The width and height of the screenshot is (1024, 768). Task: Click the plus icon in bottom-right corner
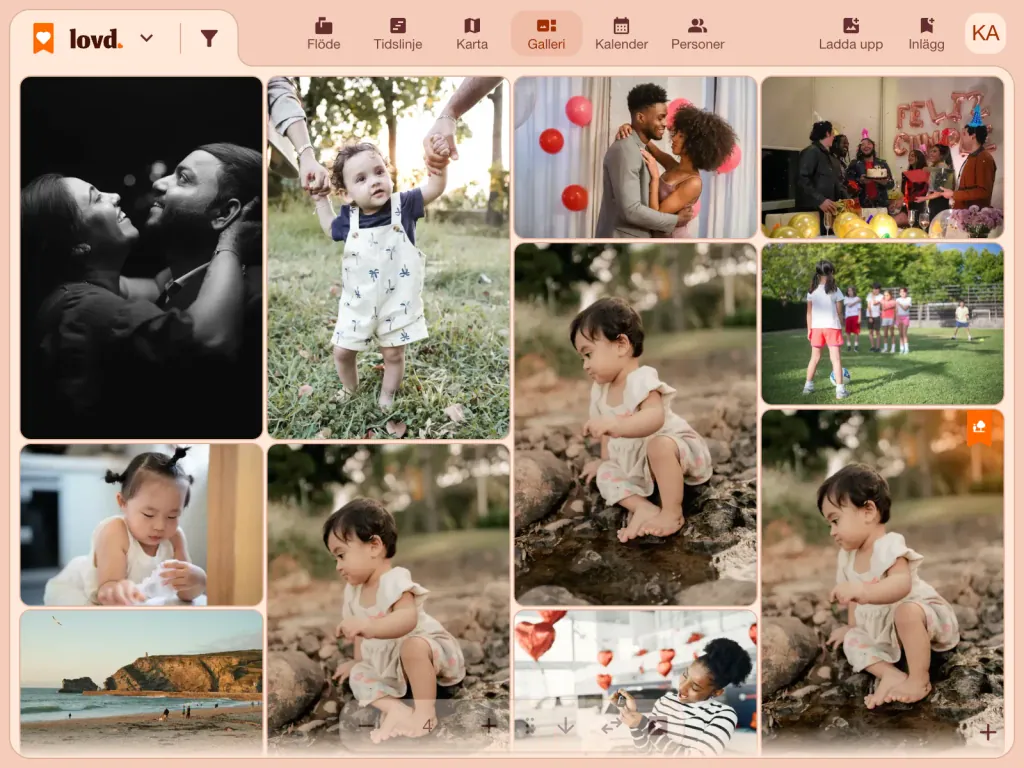coord(987,733)
